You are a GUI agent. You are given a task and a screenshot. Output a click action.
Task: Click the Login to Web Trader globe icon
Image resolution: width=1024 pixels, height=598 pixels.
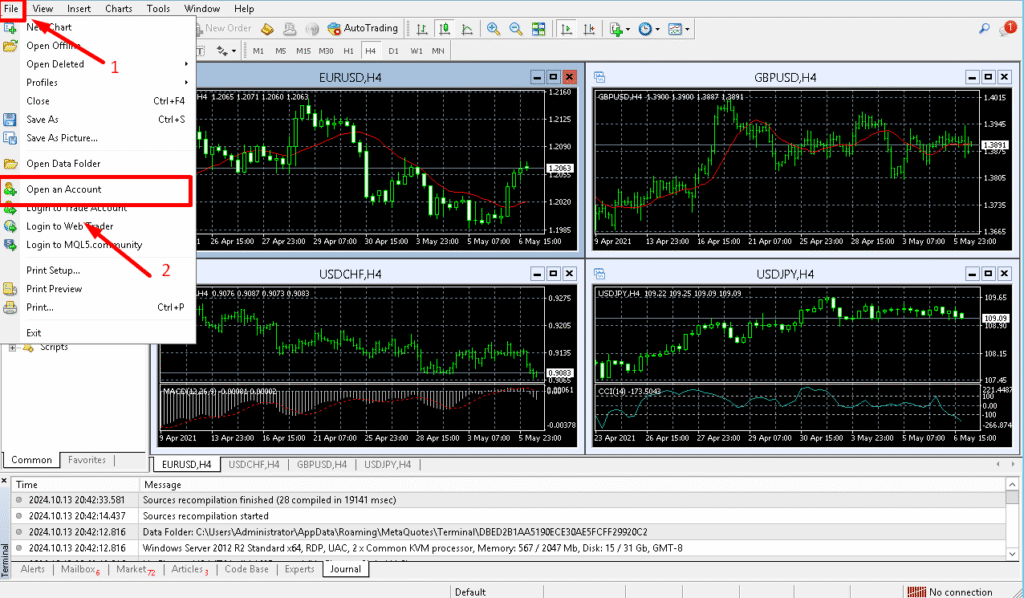pyautogui.click(x=10, y=226)
